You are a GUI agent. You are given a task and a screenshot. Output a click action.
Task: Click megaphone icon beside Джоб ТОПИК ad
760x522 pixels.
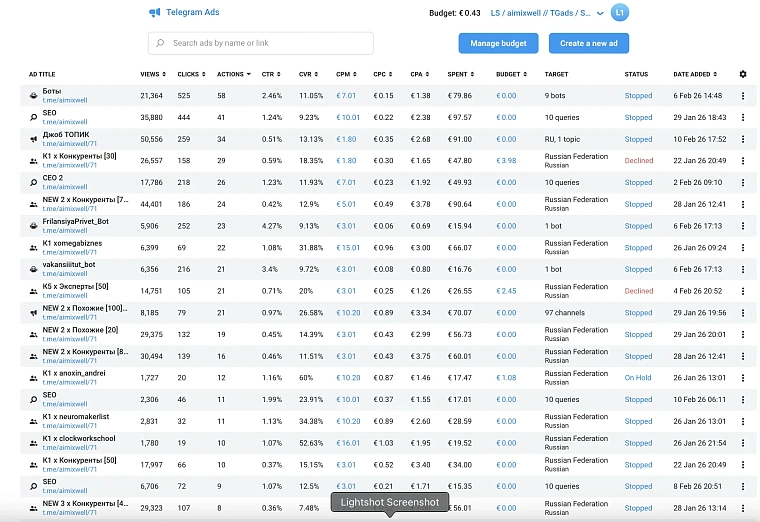(x=33, y=139)
